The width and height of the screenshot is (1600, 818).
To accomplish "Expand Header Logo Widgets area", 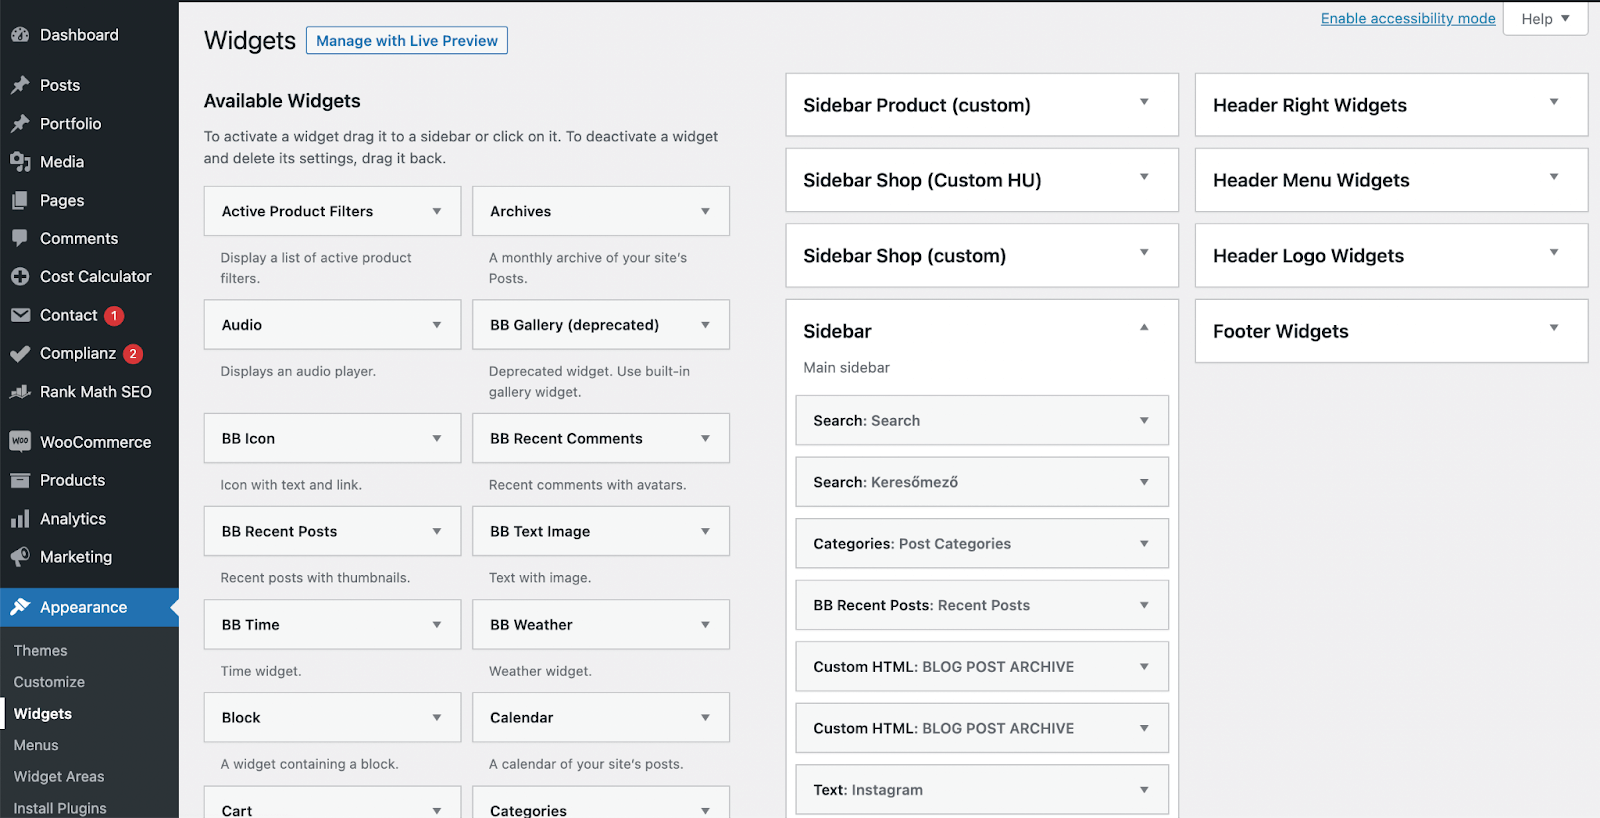I will 1554,252.
